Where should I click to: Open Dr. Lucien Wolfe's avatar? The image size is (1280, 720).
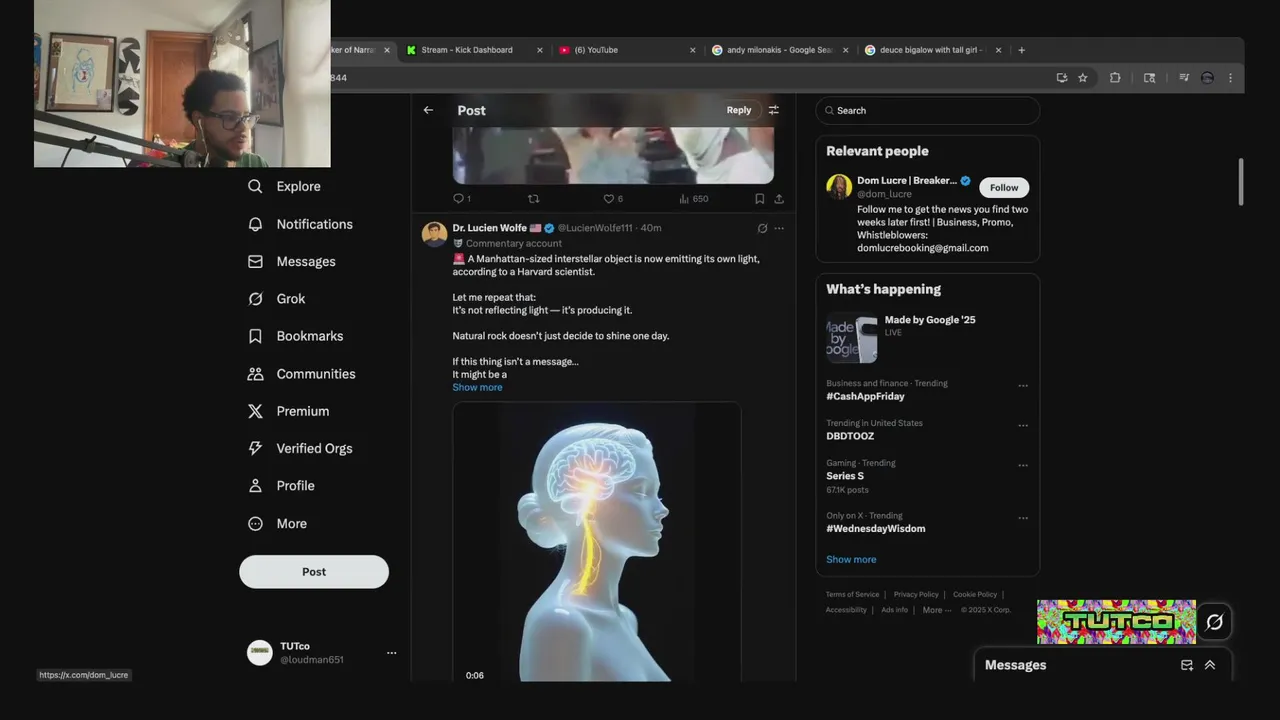pos(435,234)
